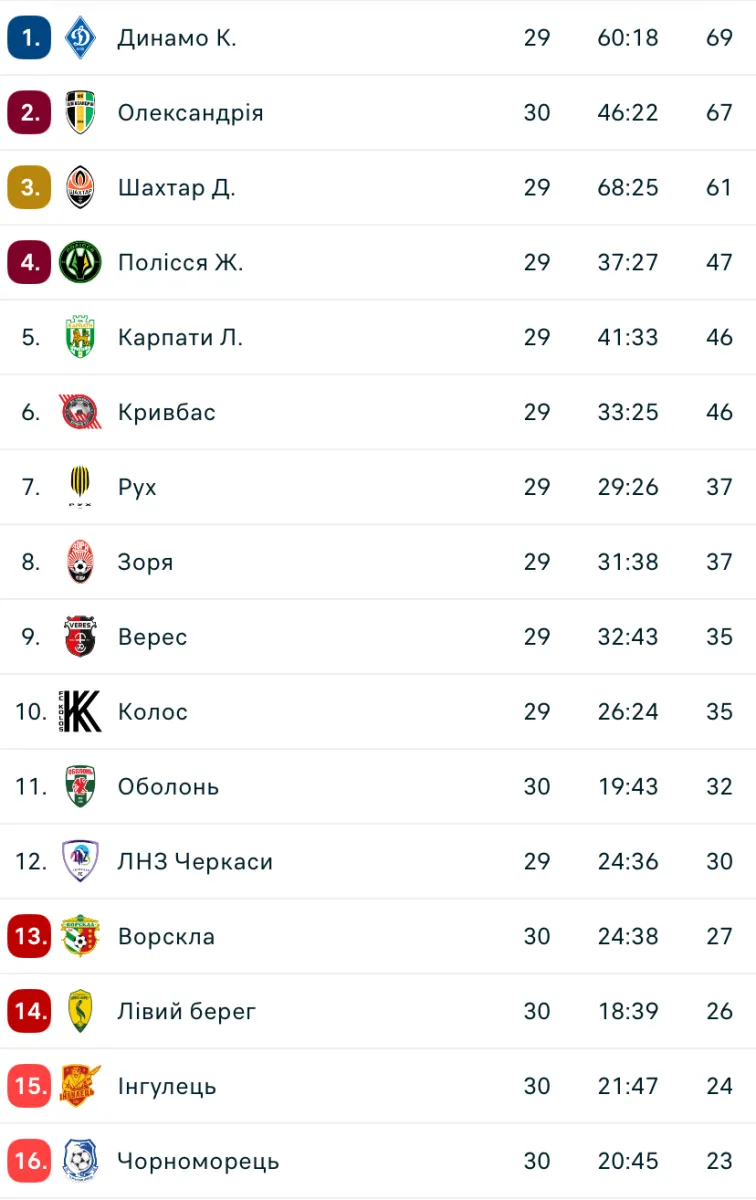Select the Лівий берег team row

pos(378,1011)
